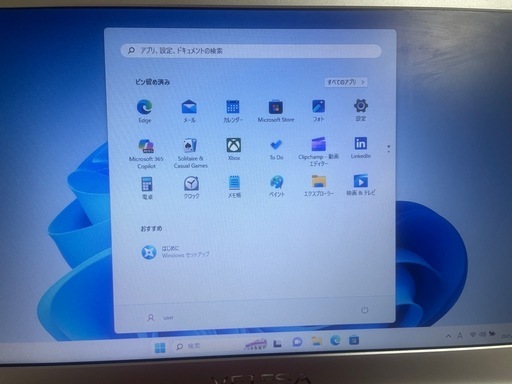This screenshot has height=384, width=512.
Task: Click the search highlight image in taskbar
Action: point(256,345)
